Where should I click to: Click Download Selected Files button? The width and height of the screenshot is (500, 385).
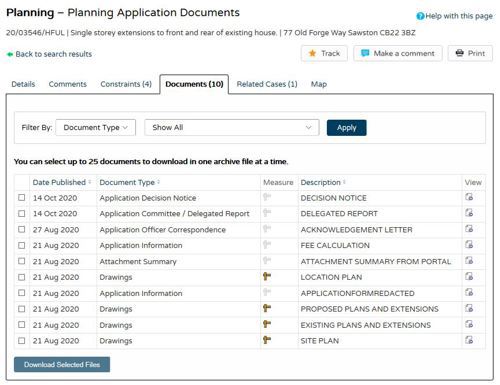(62, 365)
